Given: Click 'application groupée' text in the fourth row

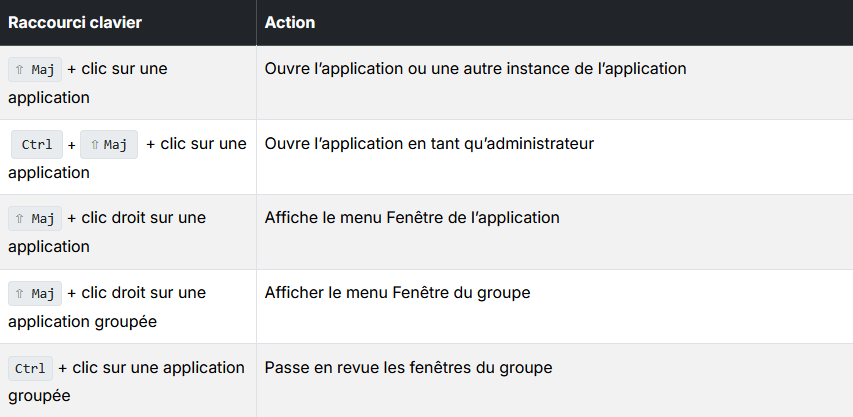Looking at the screenshot, I should click(82, 321).
